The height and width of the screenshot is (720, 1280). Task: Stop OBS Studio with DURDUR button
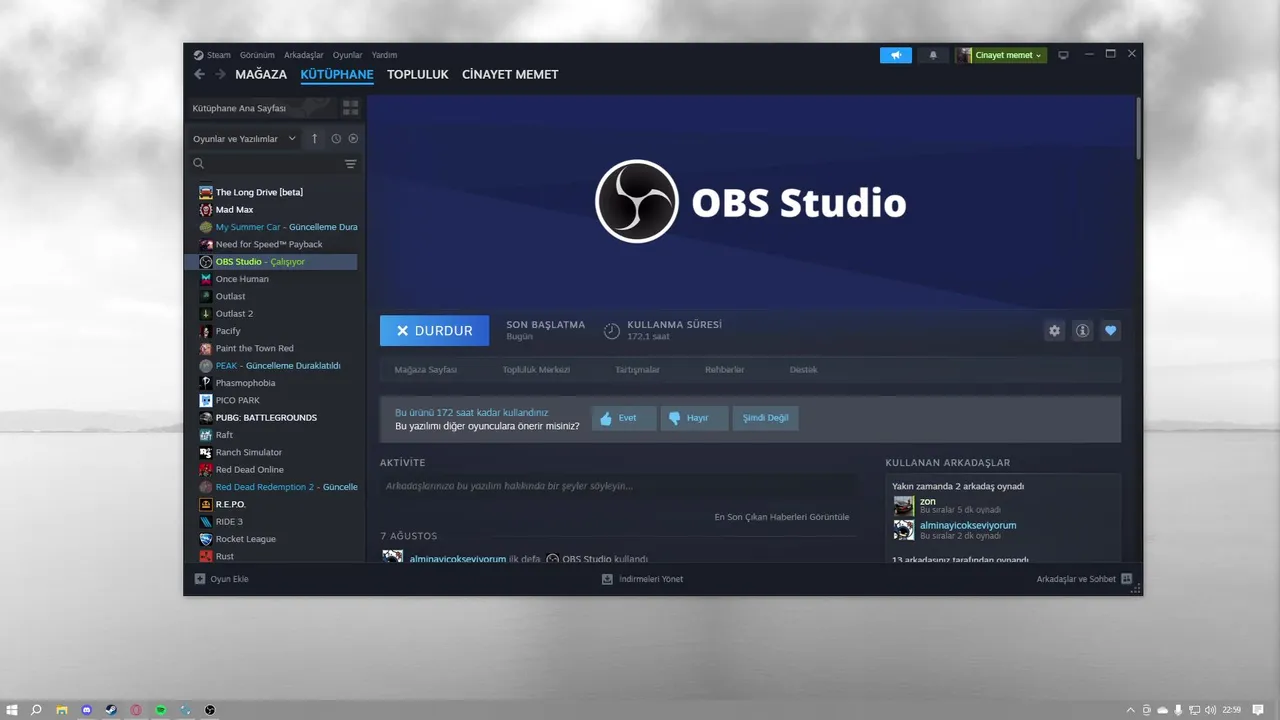[x=434, y=330]
